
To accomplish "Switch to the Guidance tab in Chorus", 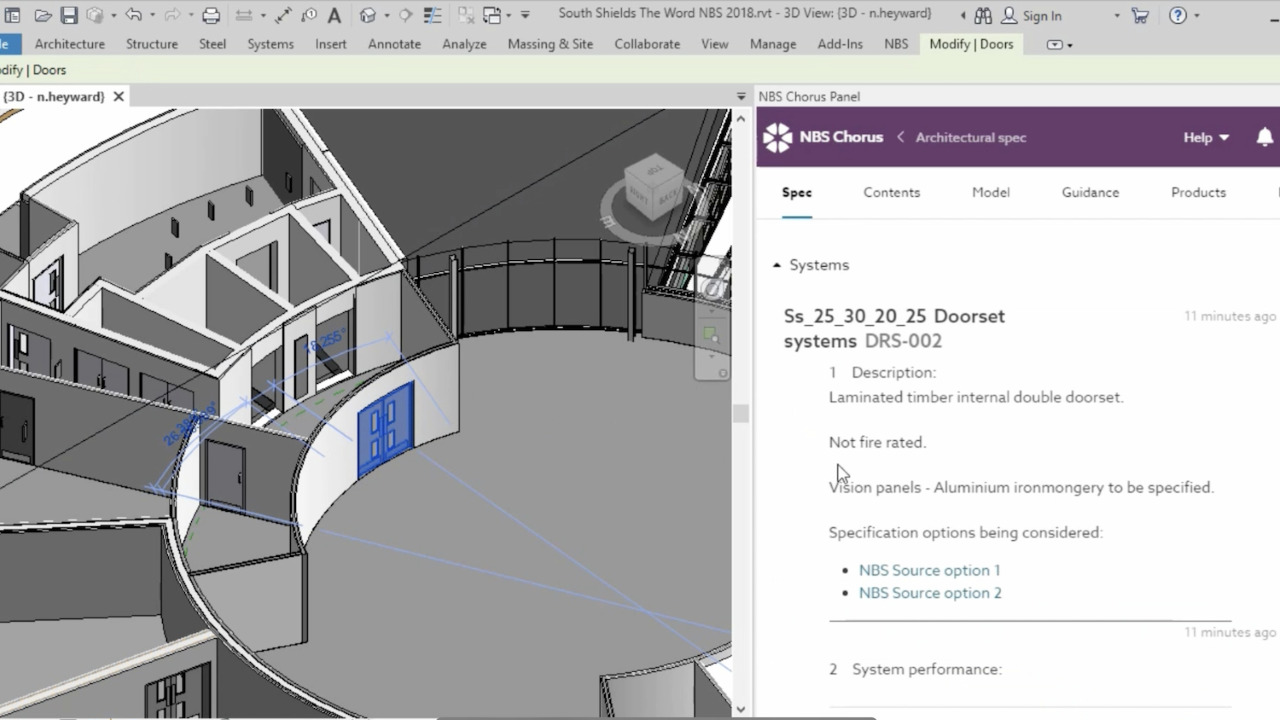I will pos(1090,192).
